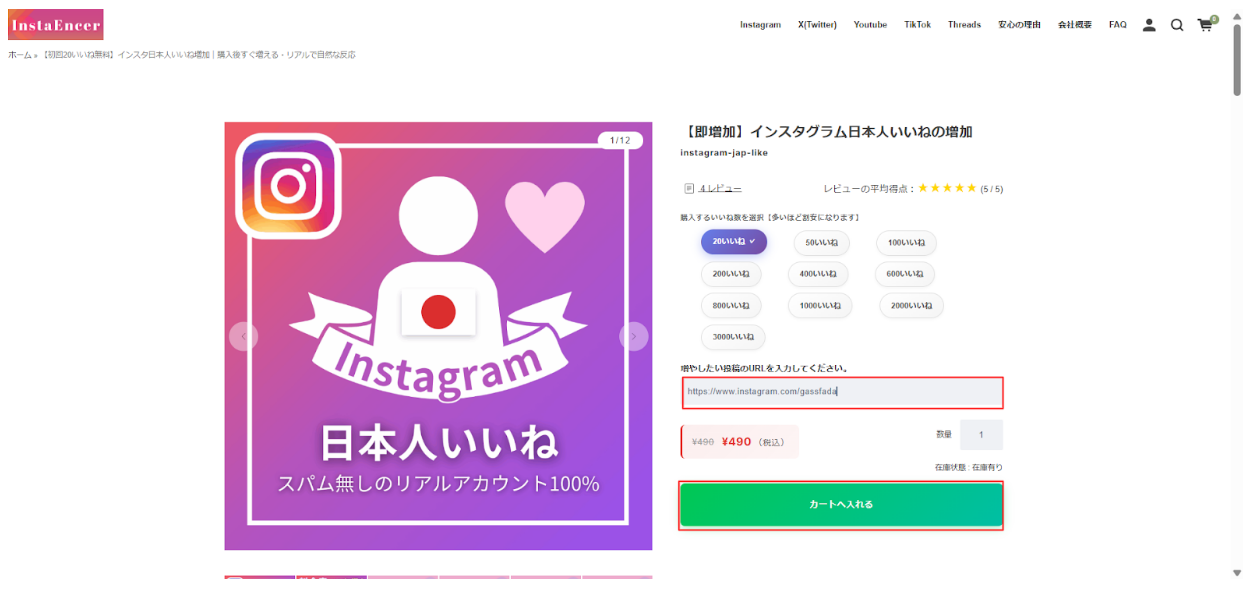Image resolution: width=1251 pixels, height=597 pixels.
Task: Navigate to 会社概要 in the header
Action: [1075, 25]
